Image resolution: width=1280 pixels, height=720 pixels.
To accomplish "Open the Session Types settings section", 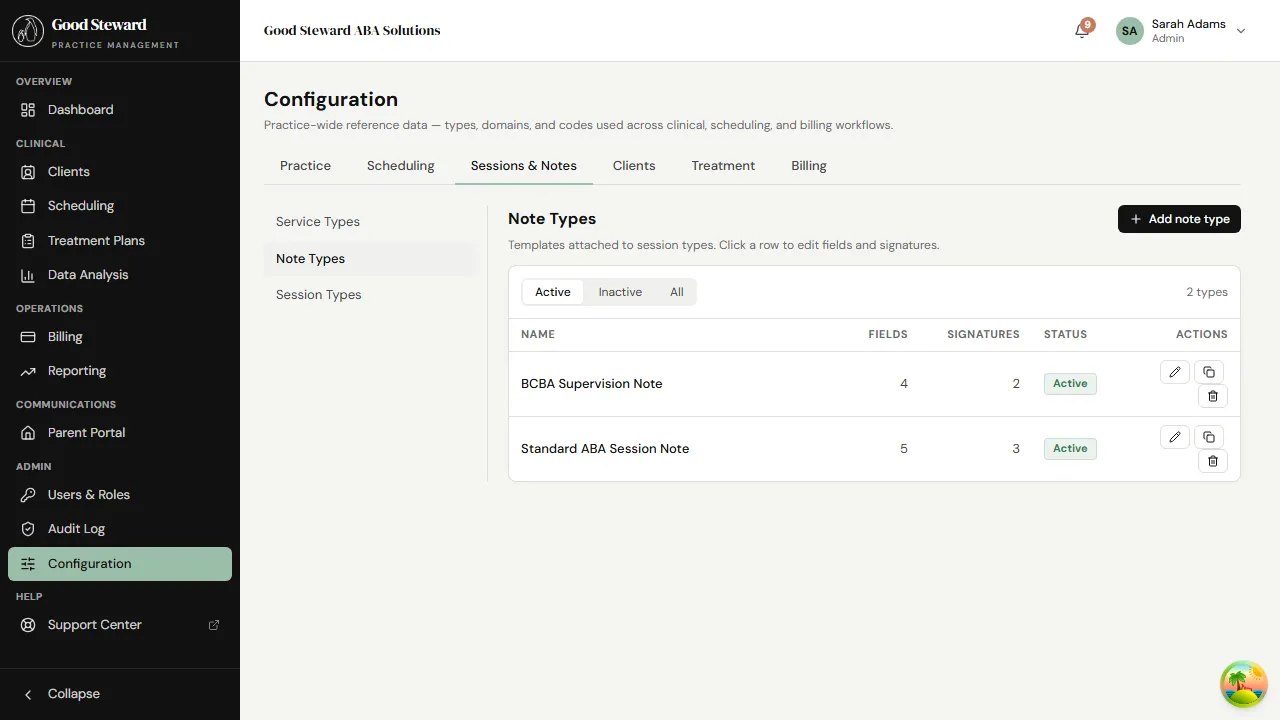I will pos(318,294).
